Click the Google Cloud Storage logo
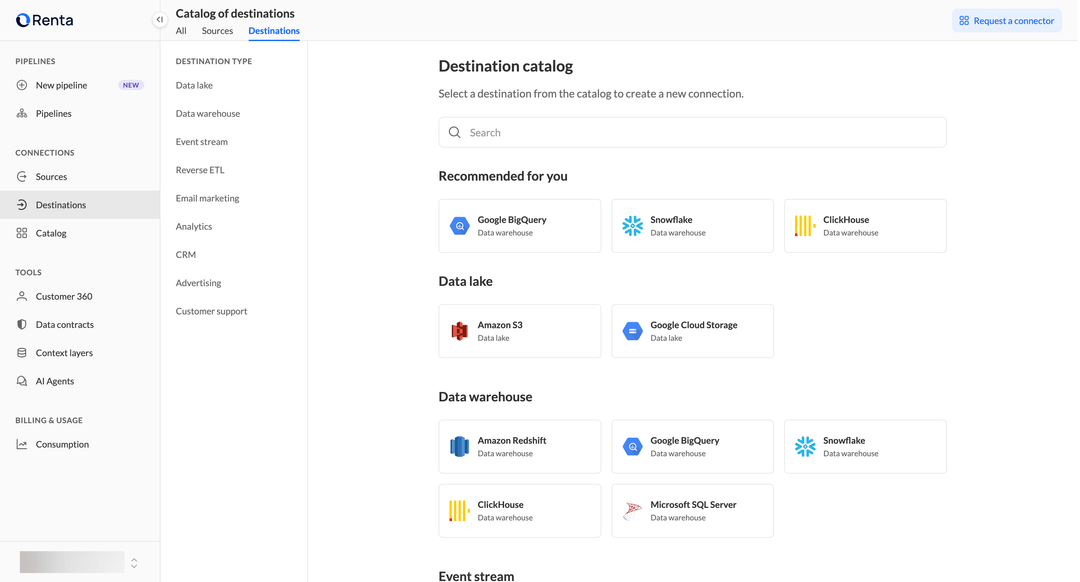The image size is (1080, 582). pos(632,331)
